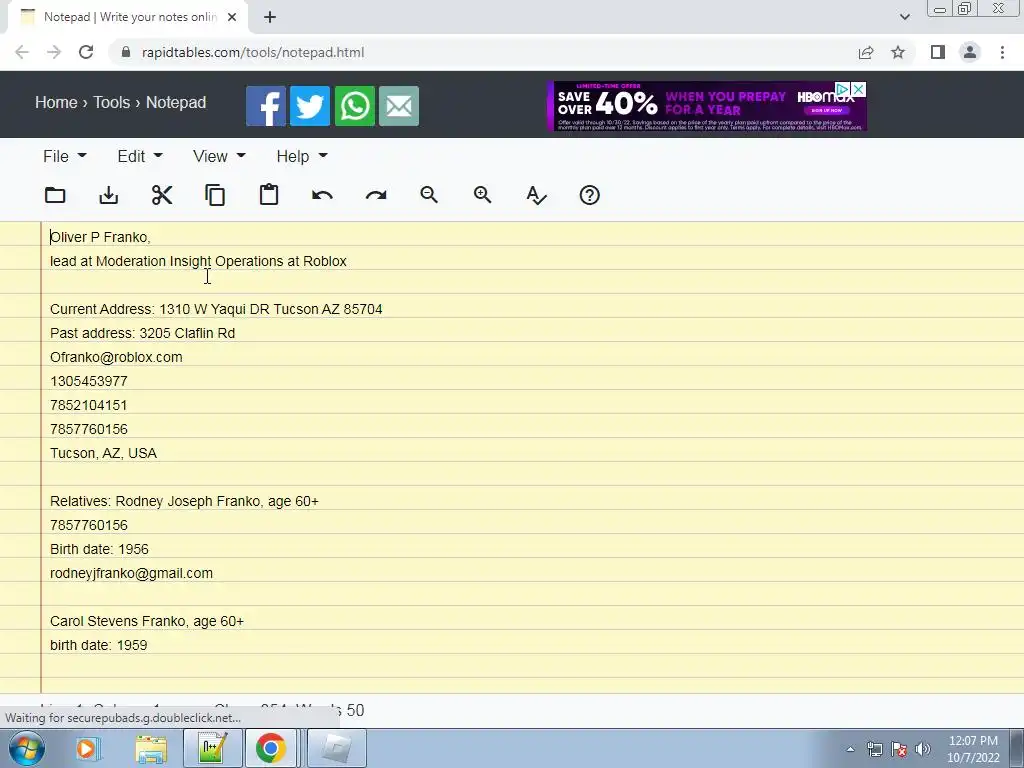Click the 'Relatives: Rodney Joseph Franko' line
This screenshot has width=1024, height=768.
point(184,501)
